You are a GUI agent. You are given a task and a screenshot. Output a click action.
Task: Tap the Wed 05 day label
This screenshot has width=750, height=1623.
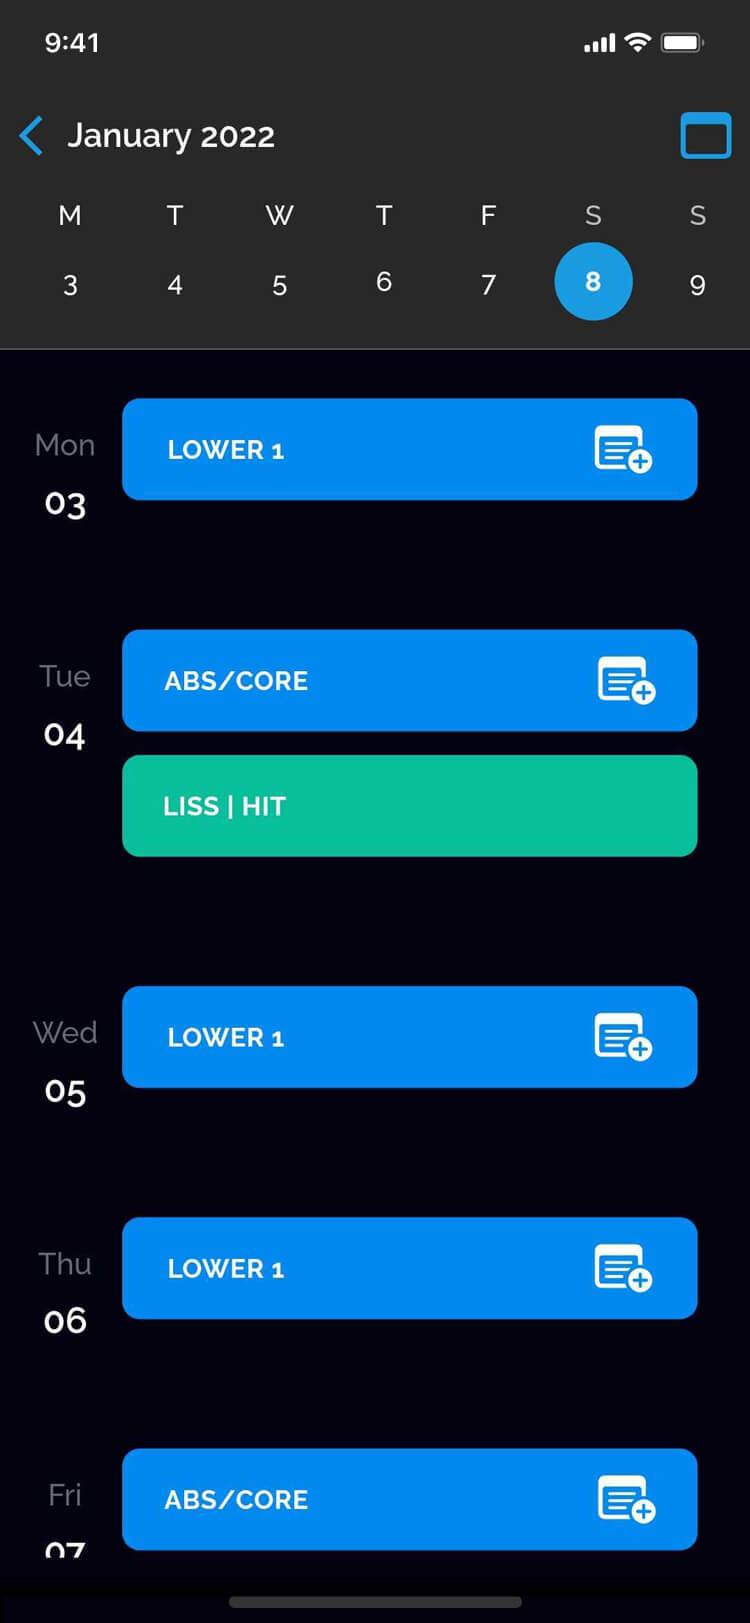point(65,1062)
